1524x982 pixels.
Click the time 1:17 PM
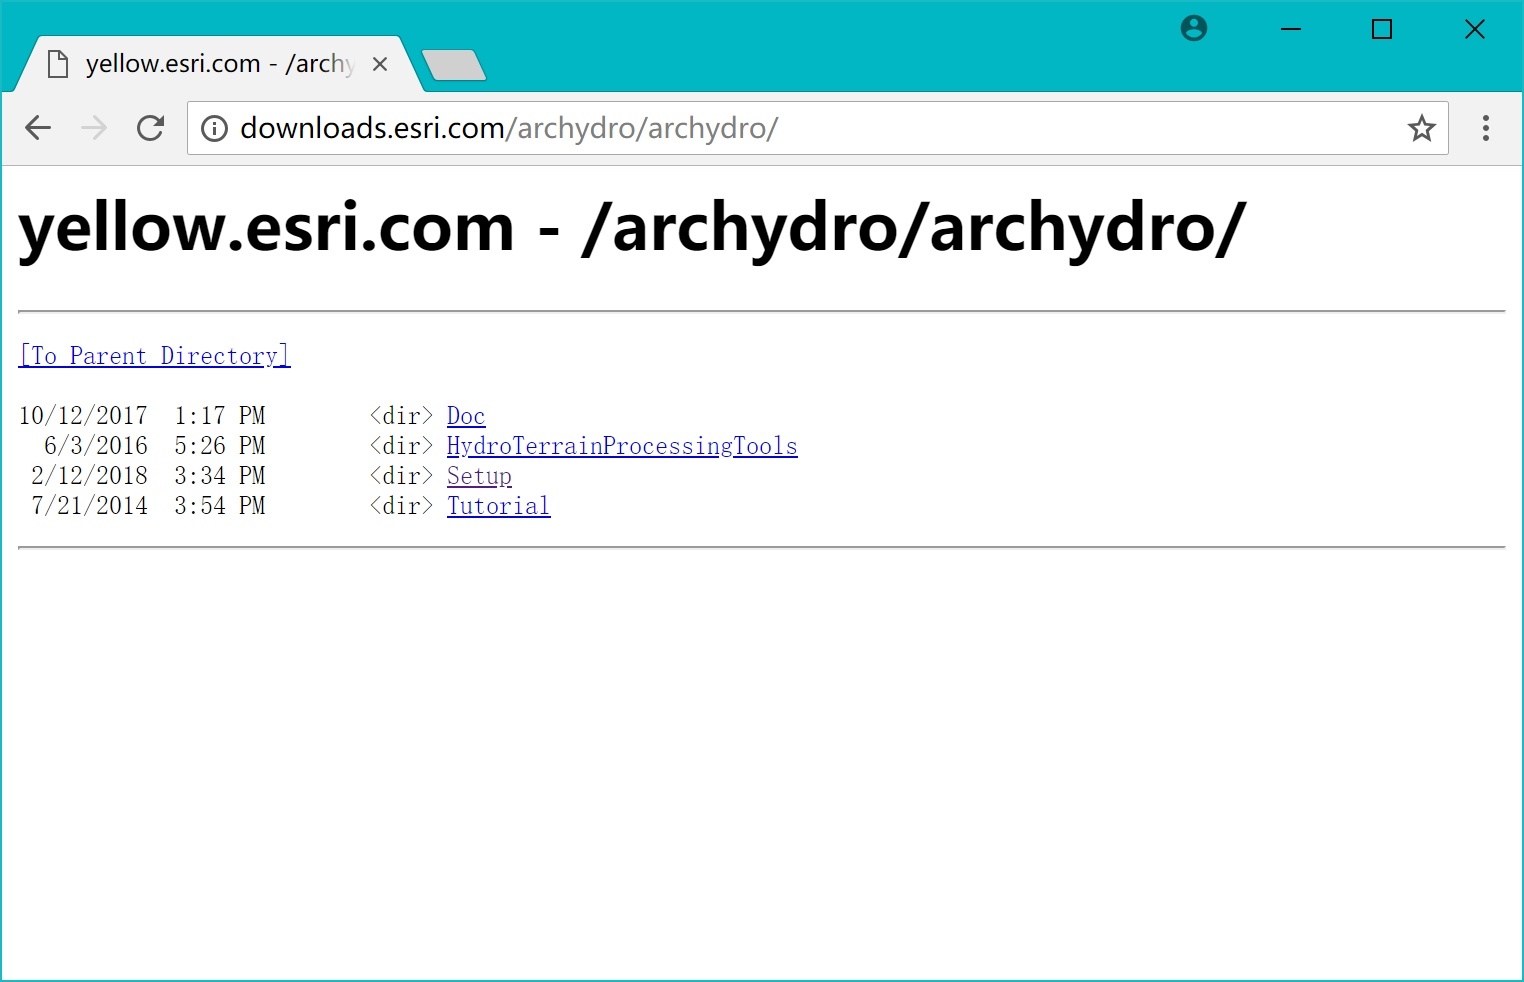(220, 416)
